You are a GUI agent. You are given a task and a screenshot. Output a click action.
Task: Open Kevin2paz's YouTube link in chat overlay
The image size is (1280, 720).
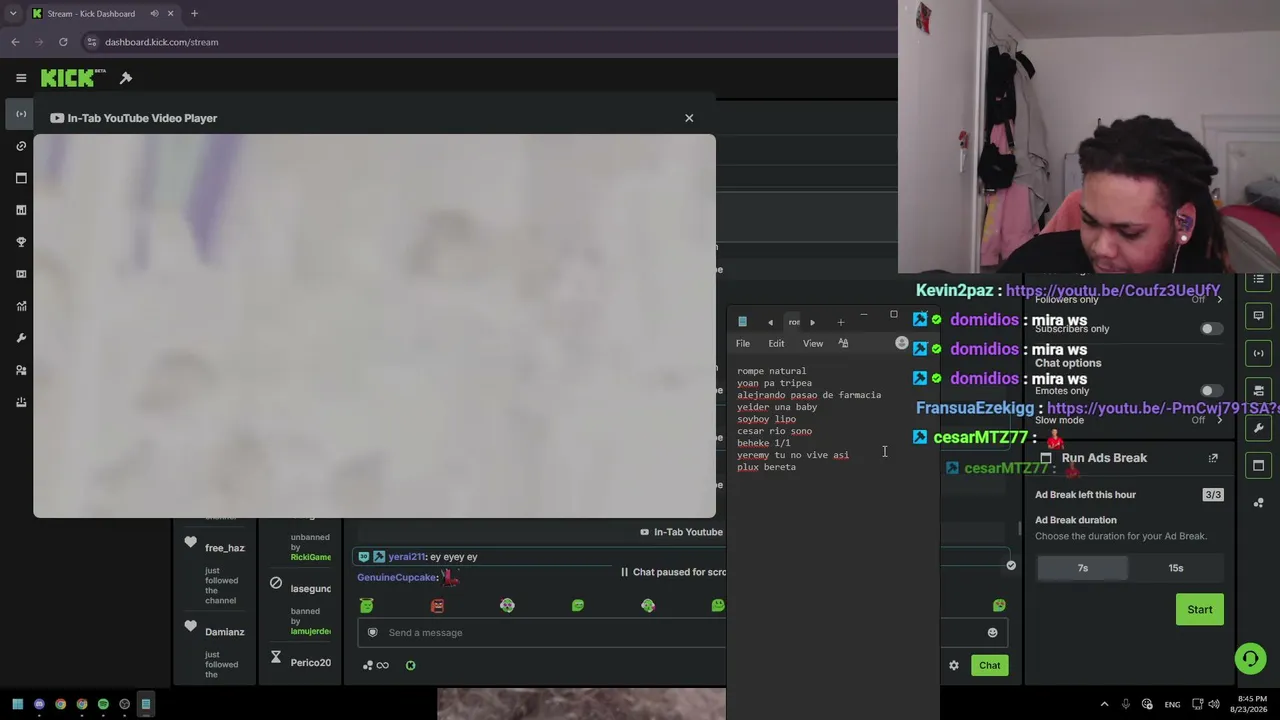1113,290
